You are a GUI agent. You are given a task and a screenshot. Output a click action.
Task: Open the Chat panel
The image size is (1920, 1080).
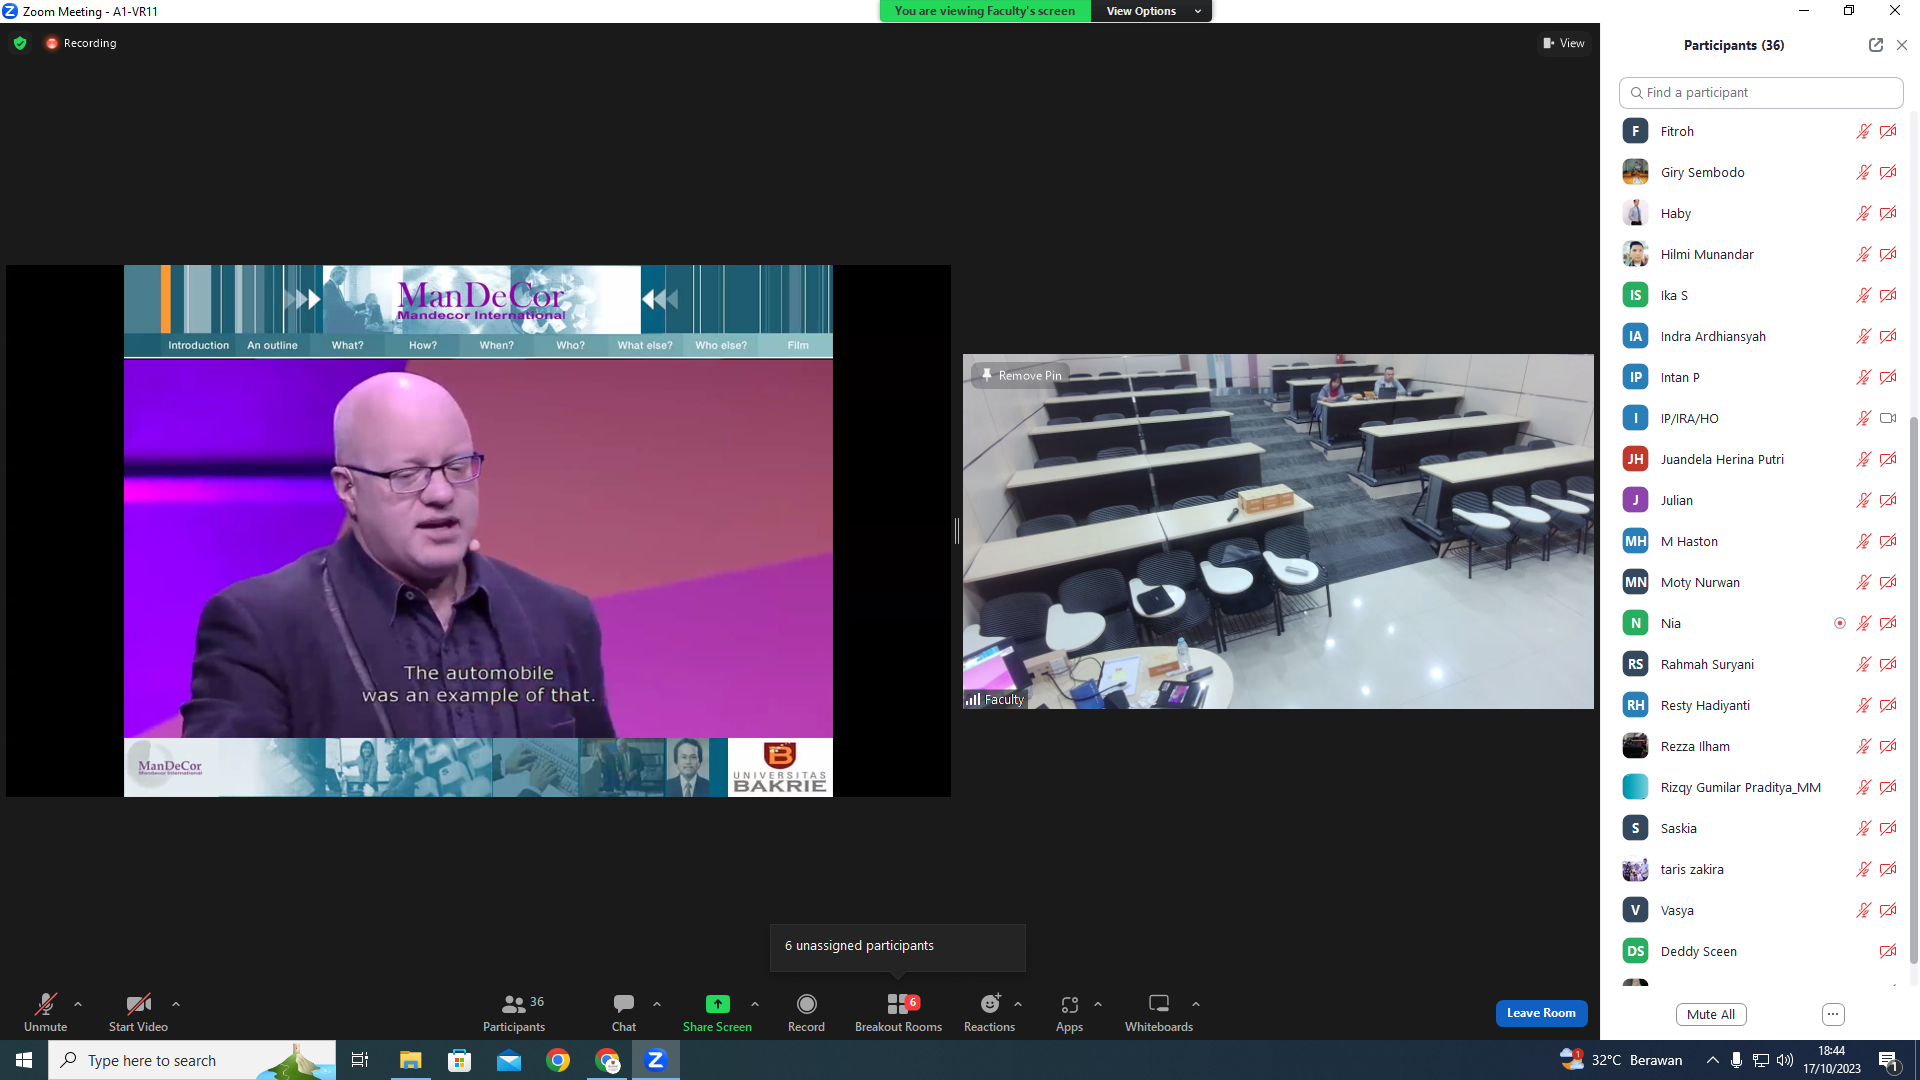(x=624, y=1012)
